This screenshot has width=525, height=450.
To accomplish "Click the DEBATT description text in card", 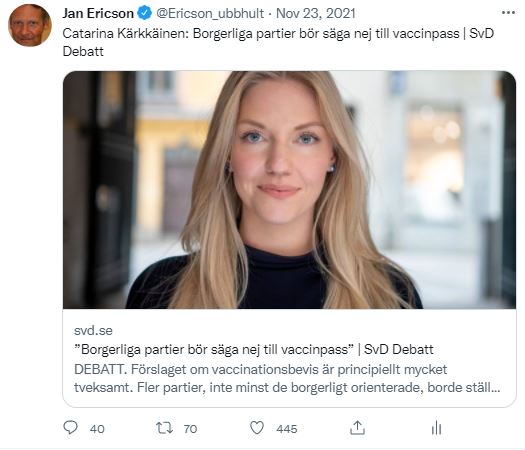I will pos(287,379).
